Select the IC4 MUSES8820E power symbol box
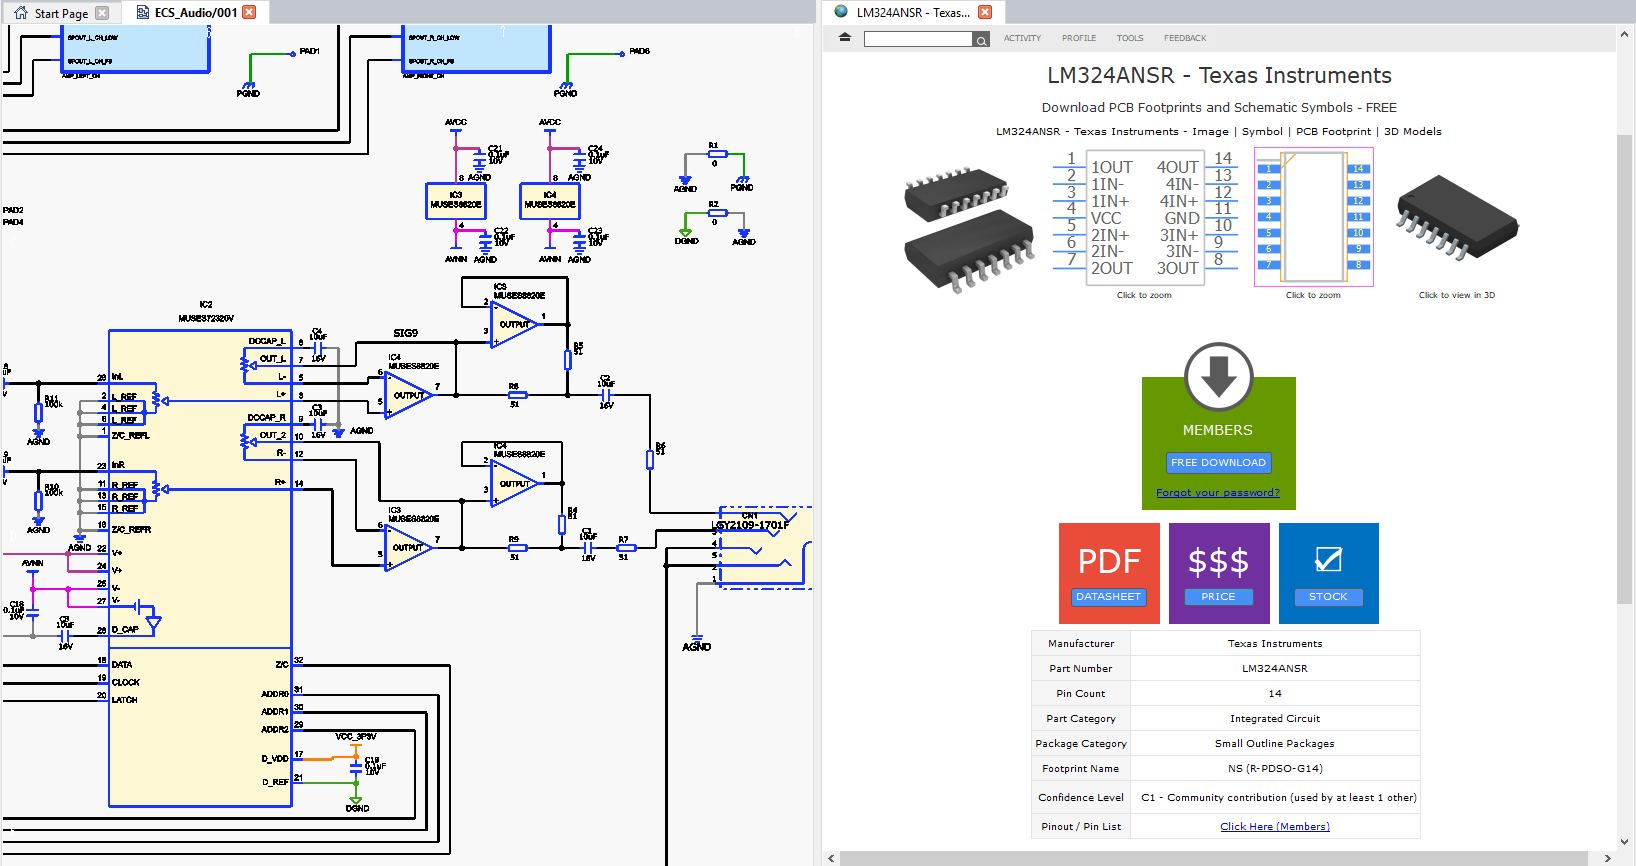 pyautogui.click(x=550, y=201)
